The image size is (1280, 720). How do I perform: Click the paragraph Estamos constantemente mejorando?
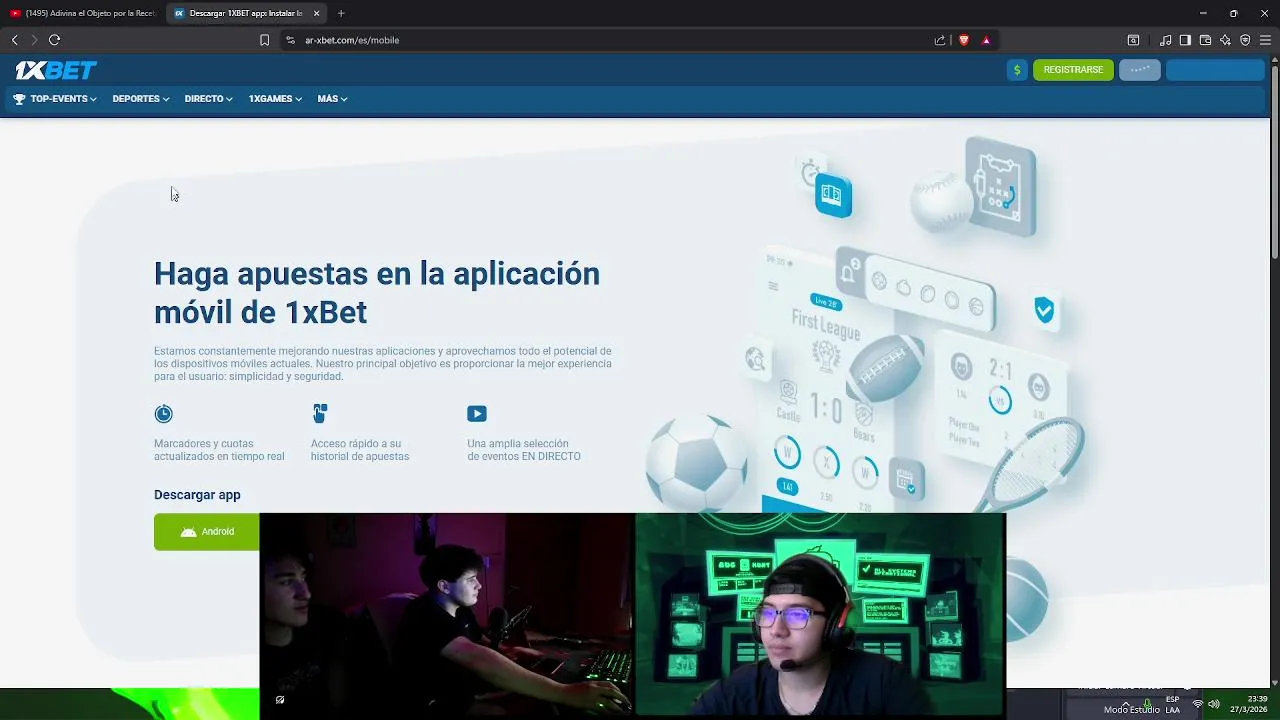point(383,364)
